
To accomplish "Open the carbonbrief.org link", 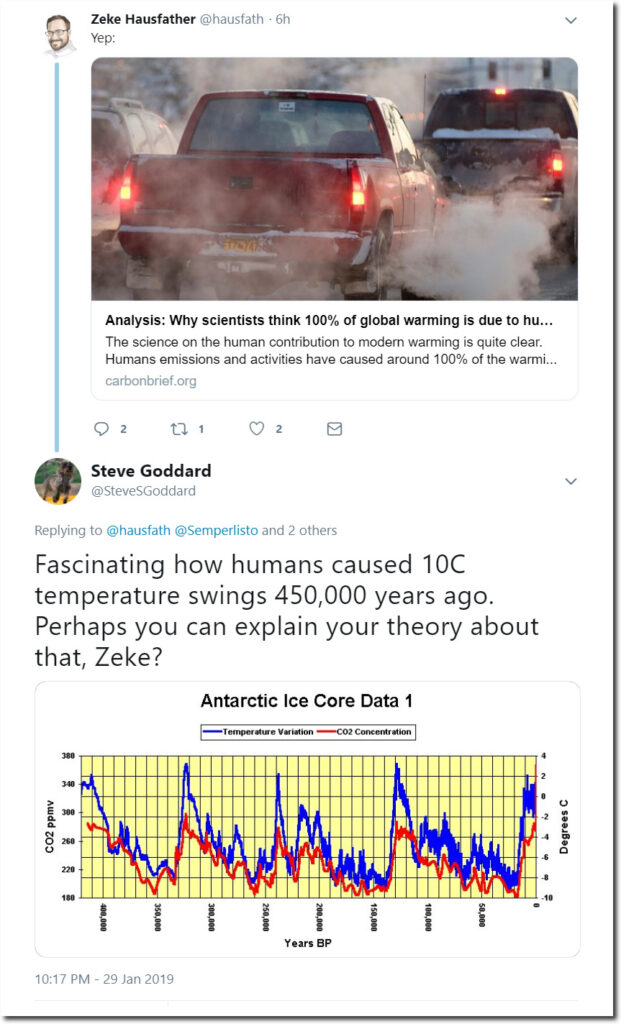I will [151, 381].
